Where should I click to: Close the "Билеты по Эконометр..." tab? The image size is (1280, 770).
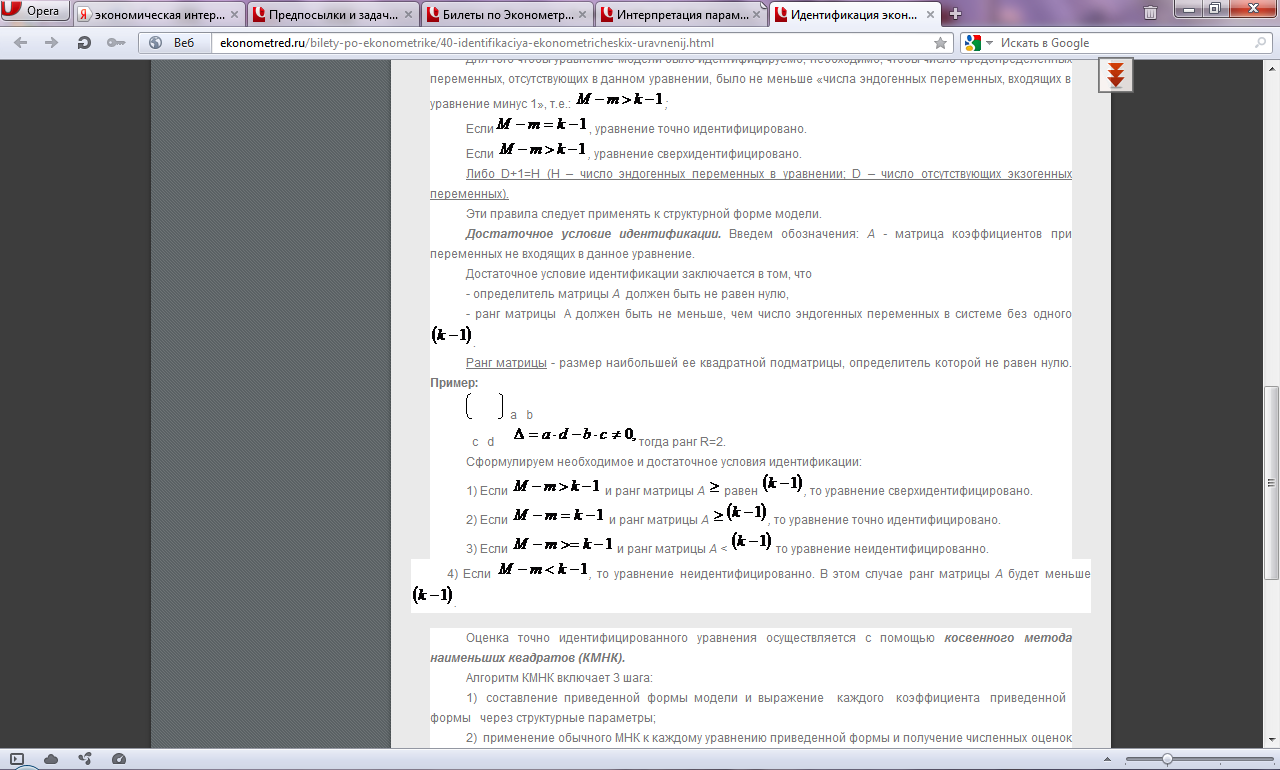click(x=580, y=15)
